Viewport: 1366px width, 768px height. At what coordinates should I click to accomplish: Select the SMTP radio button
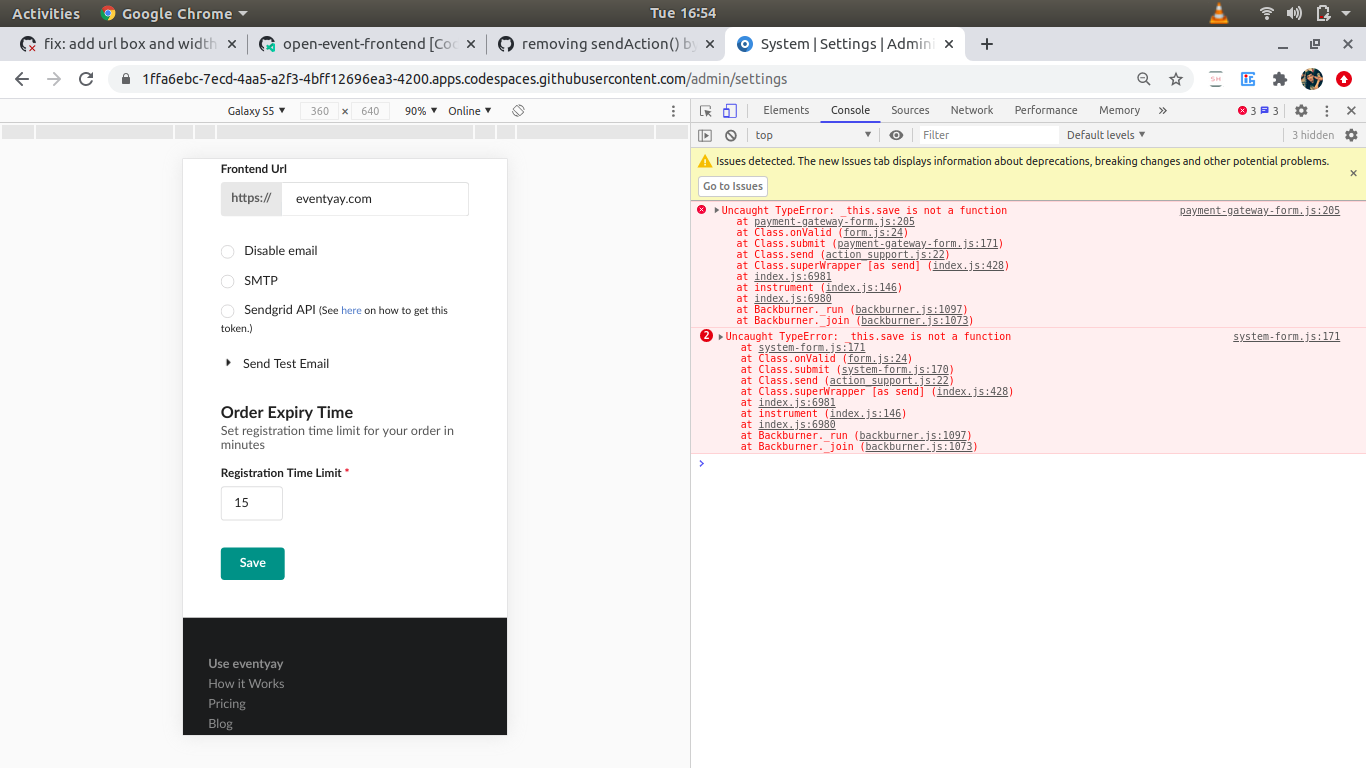click(x=227, y=281)
